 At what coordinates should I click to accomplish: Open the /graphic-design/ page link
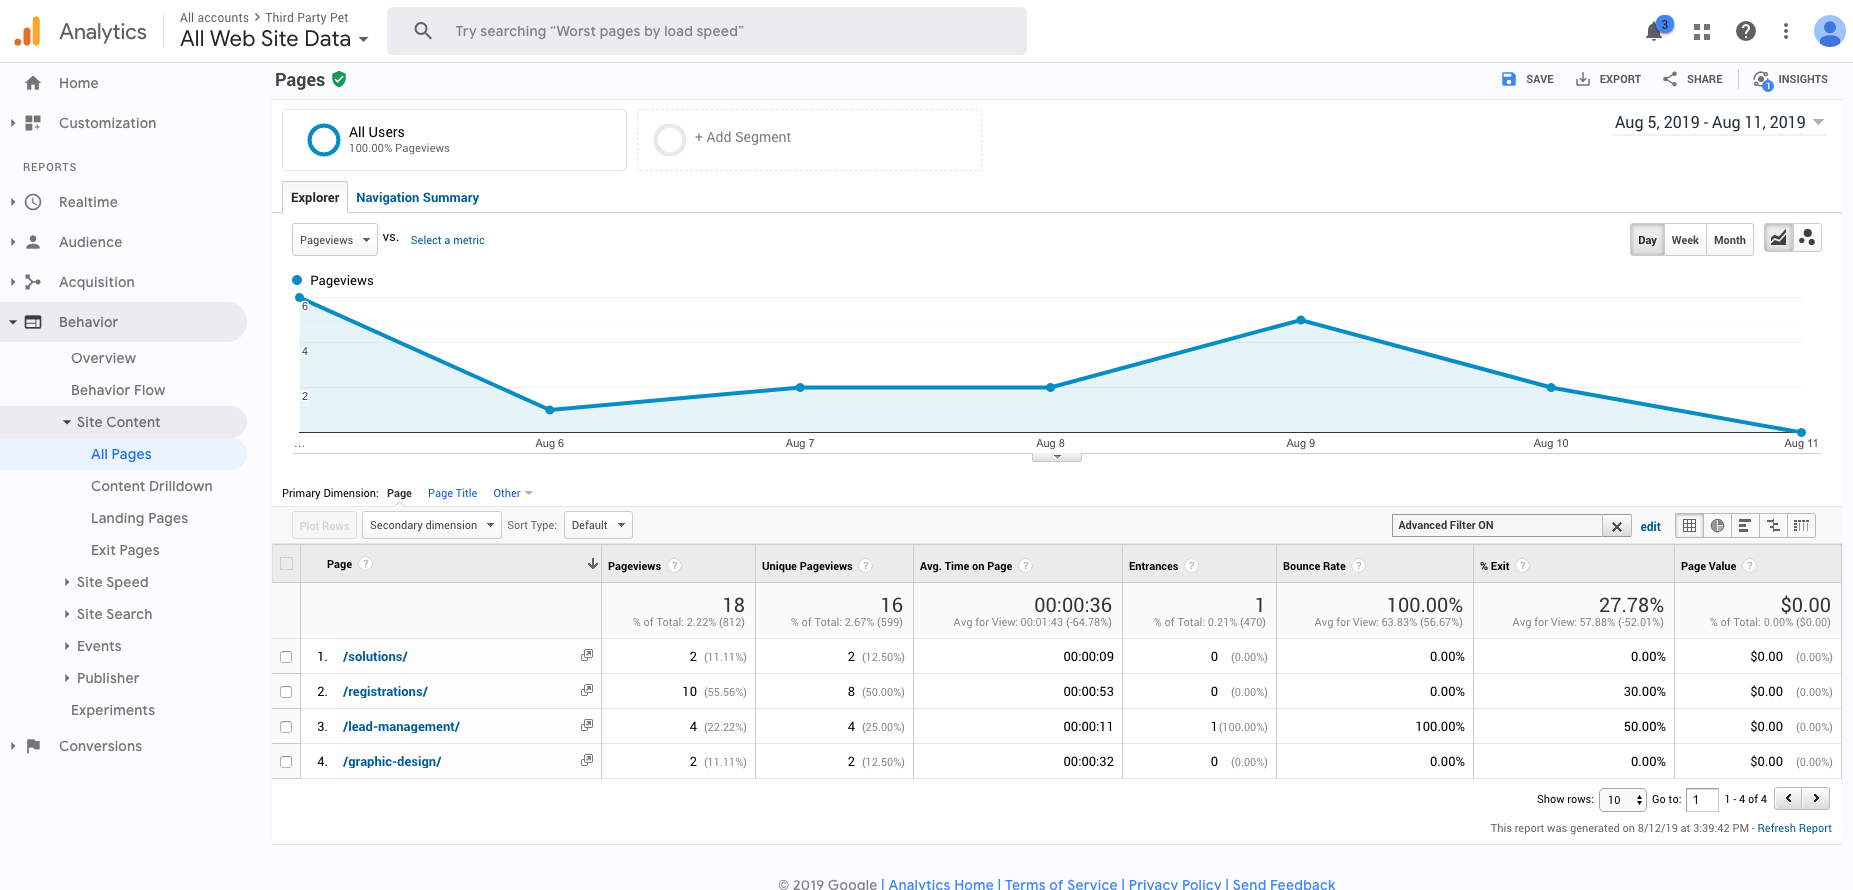[x=392, y=762]
